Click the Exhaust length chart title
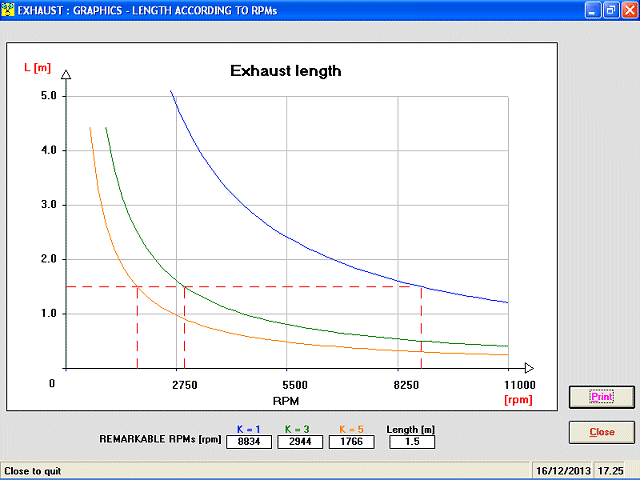 click(x=286, y=71)
